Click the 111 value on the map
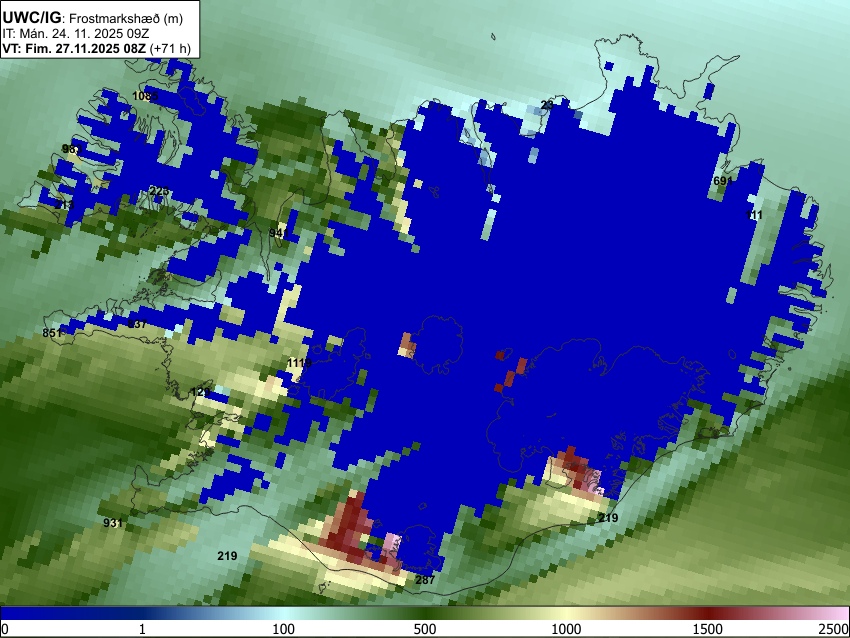Viewport: 850px width, 638px height. point(754,215)
